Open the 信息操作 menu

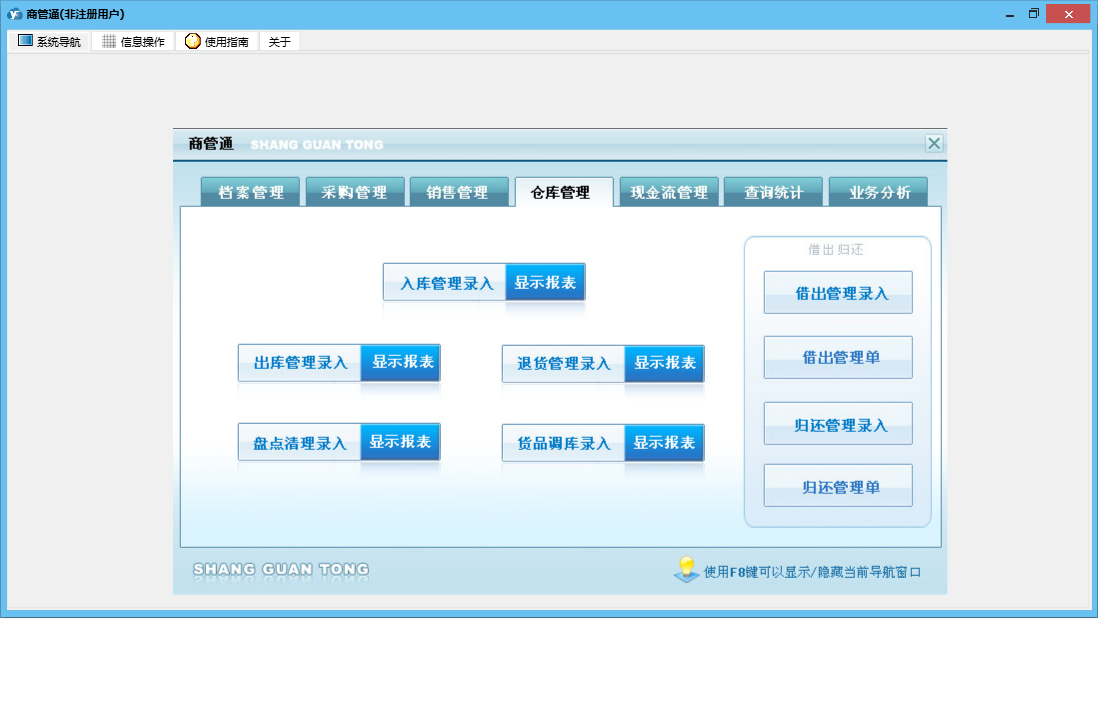(133, 41)
